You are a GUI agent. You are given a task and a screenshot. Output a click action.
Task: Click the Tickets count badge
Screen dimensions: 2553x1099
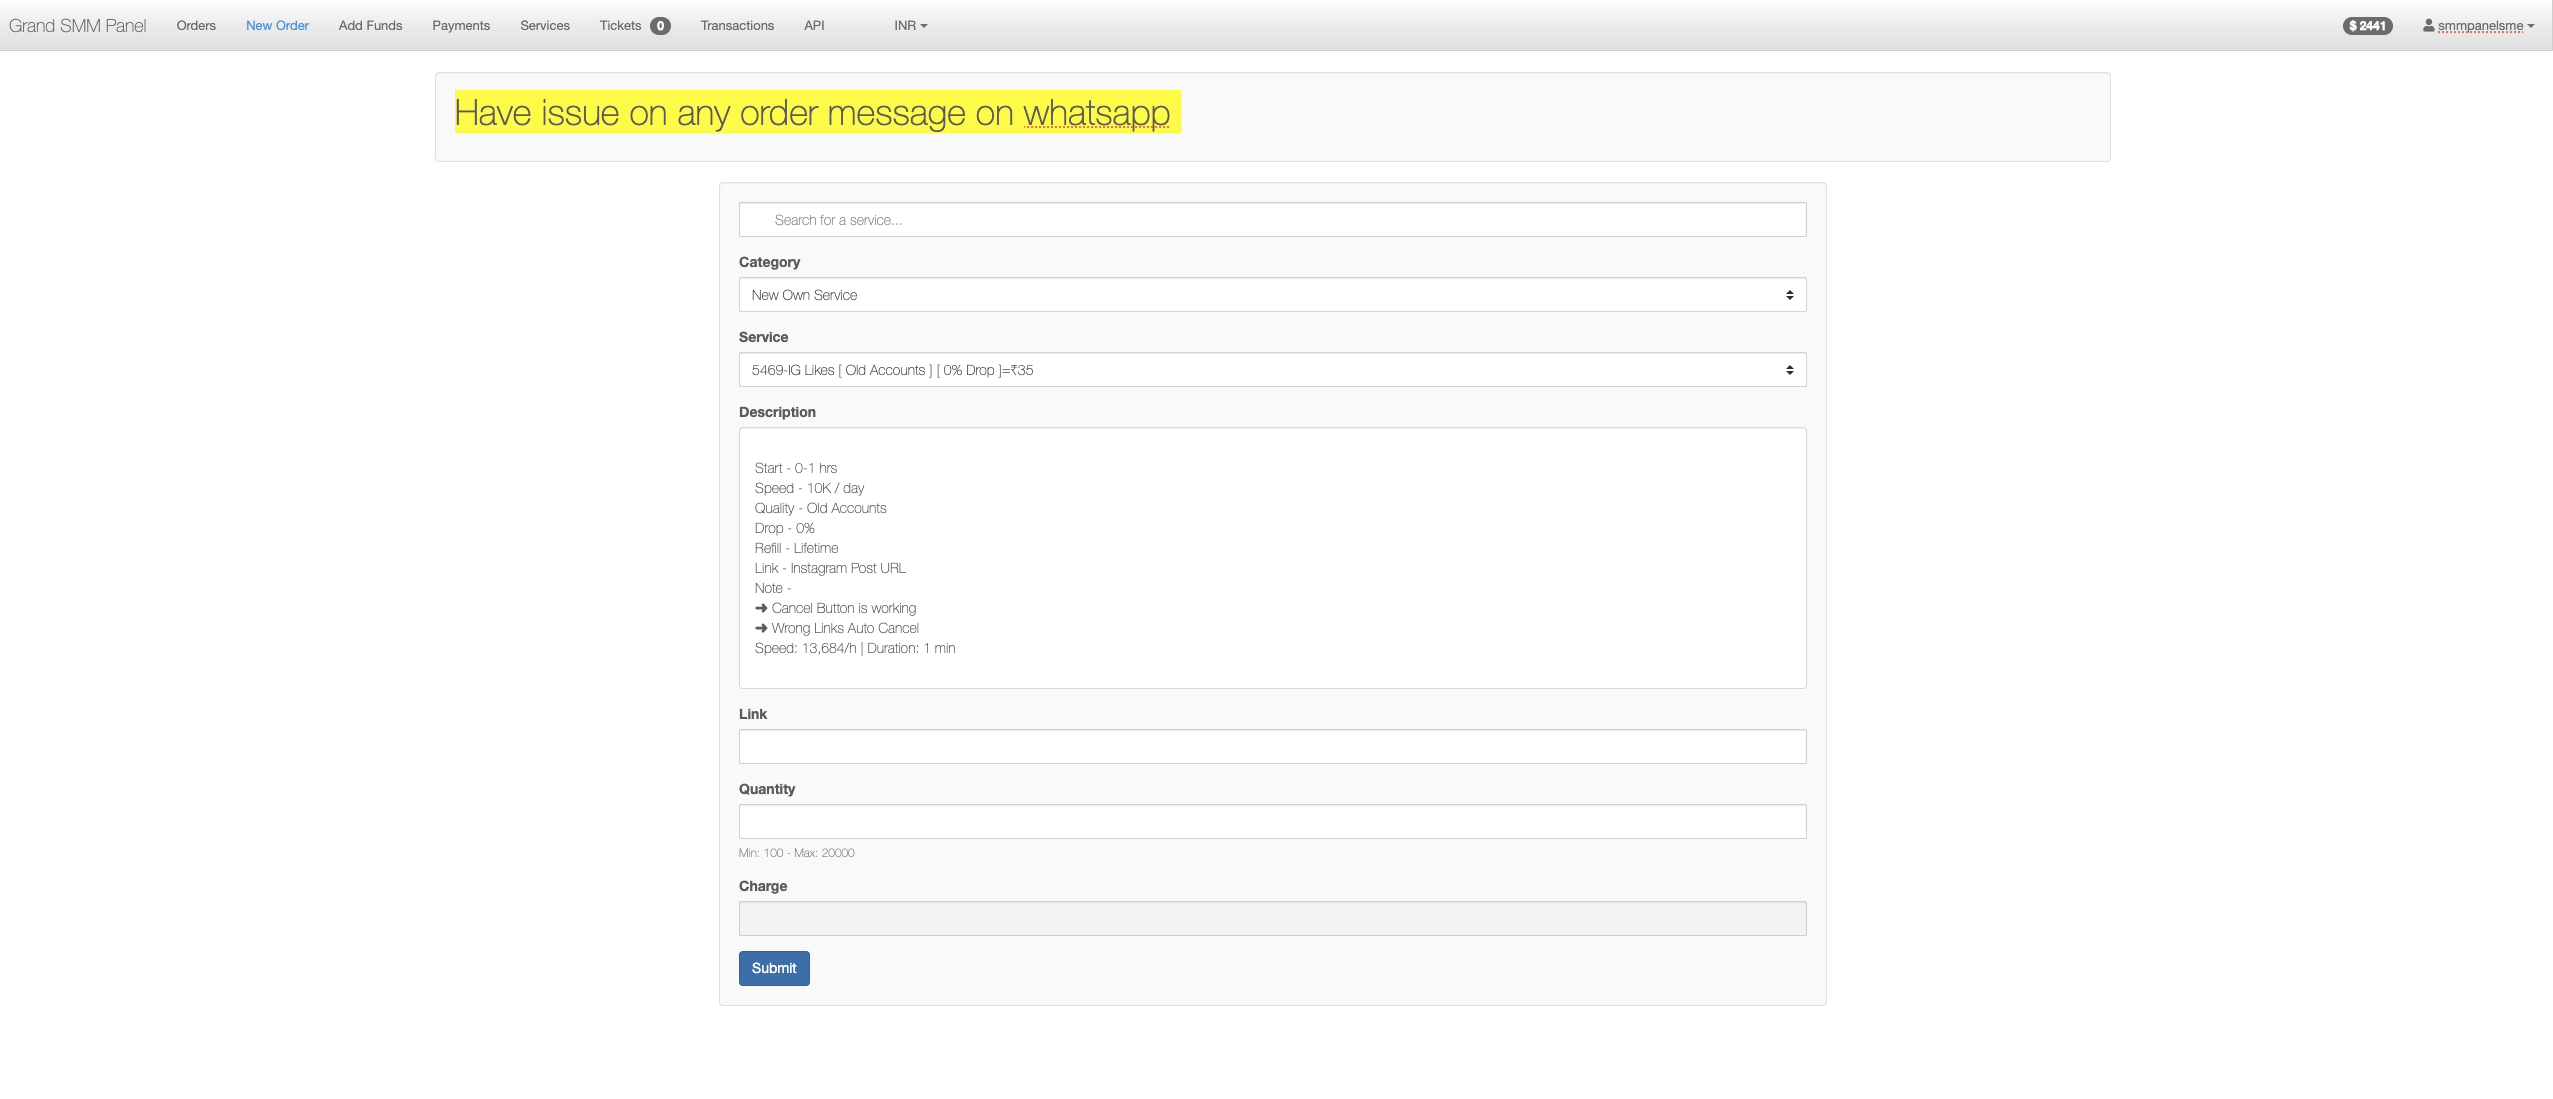[x=660, y=26]
